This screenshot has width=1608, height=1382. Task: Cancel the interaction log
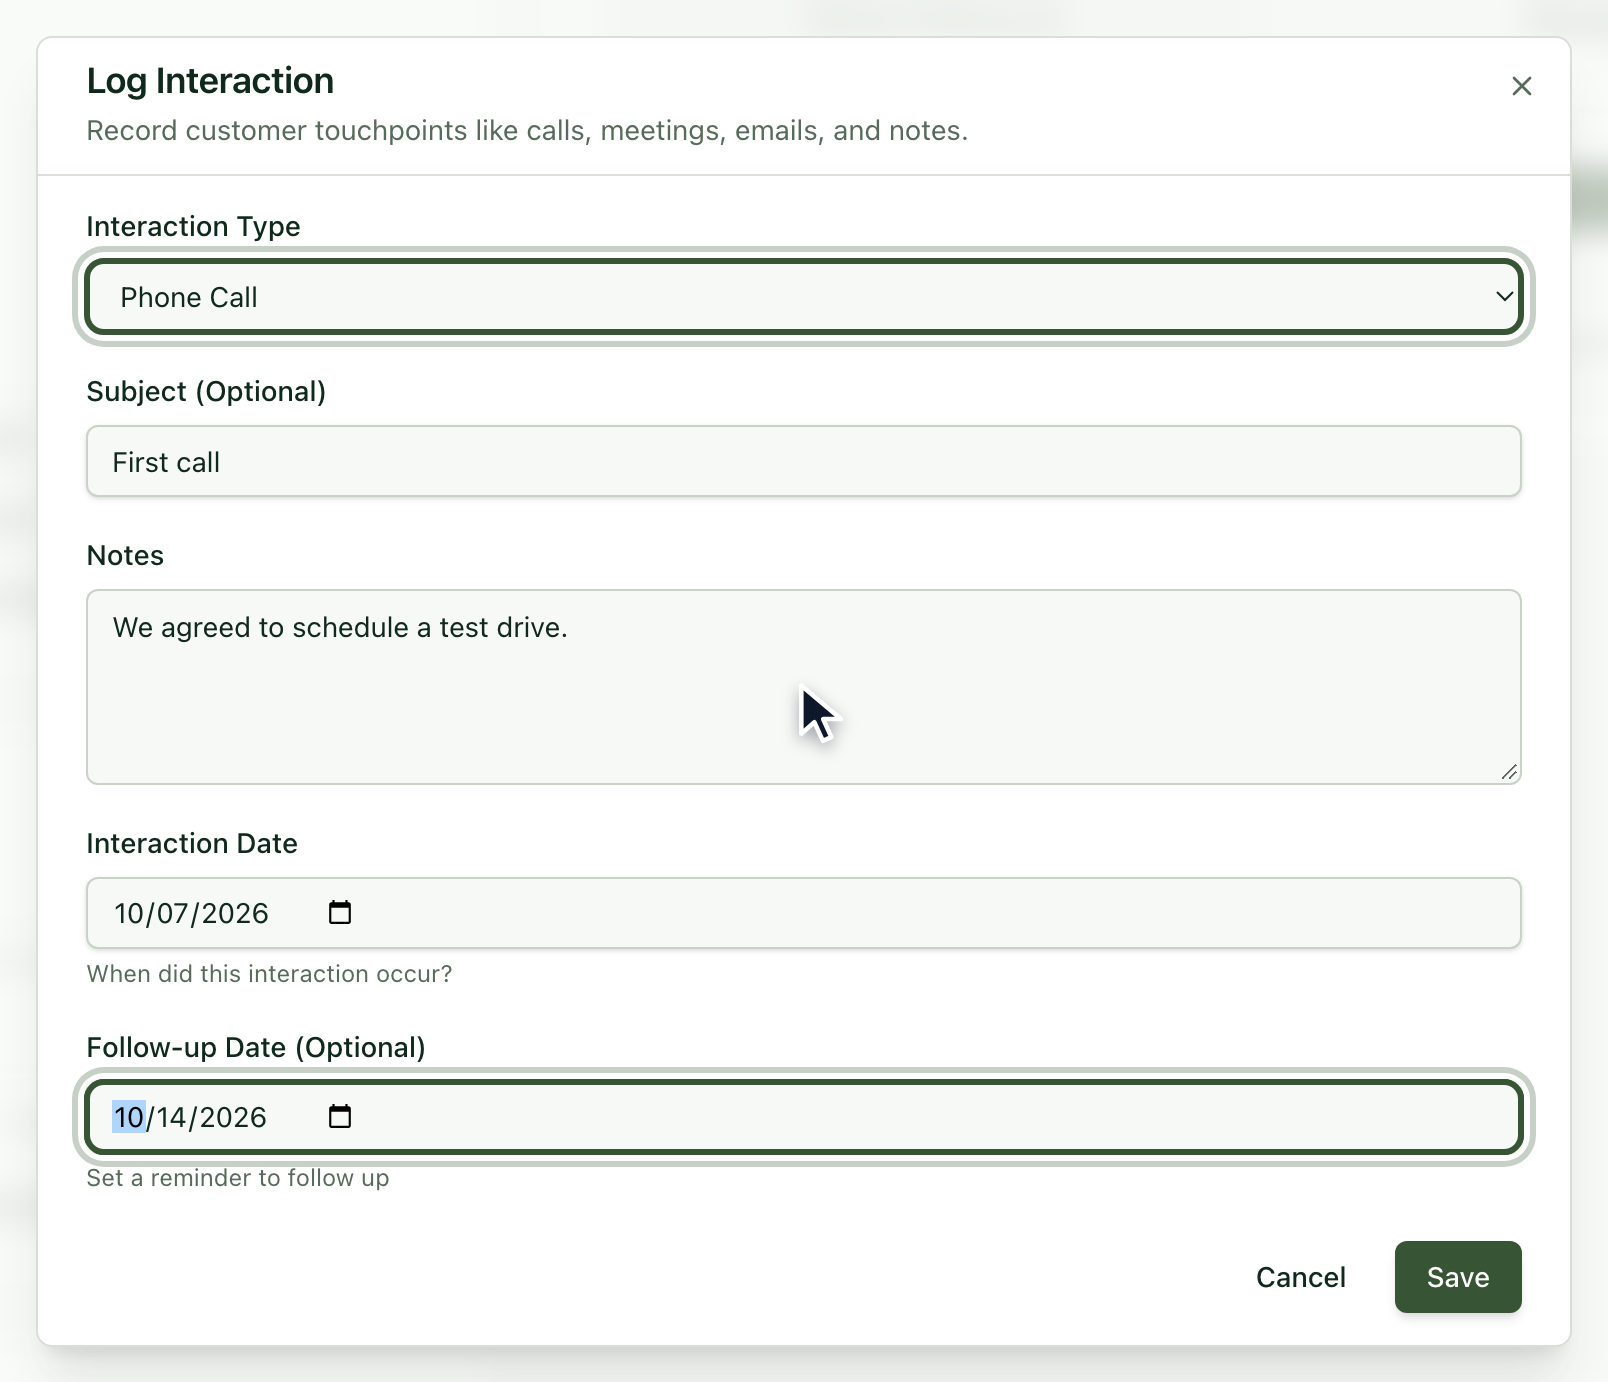[1300, 1277]
